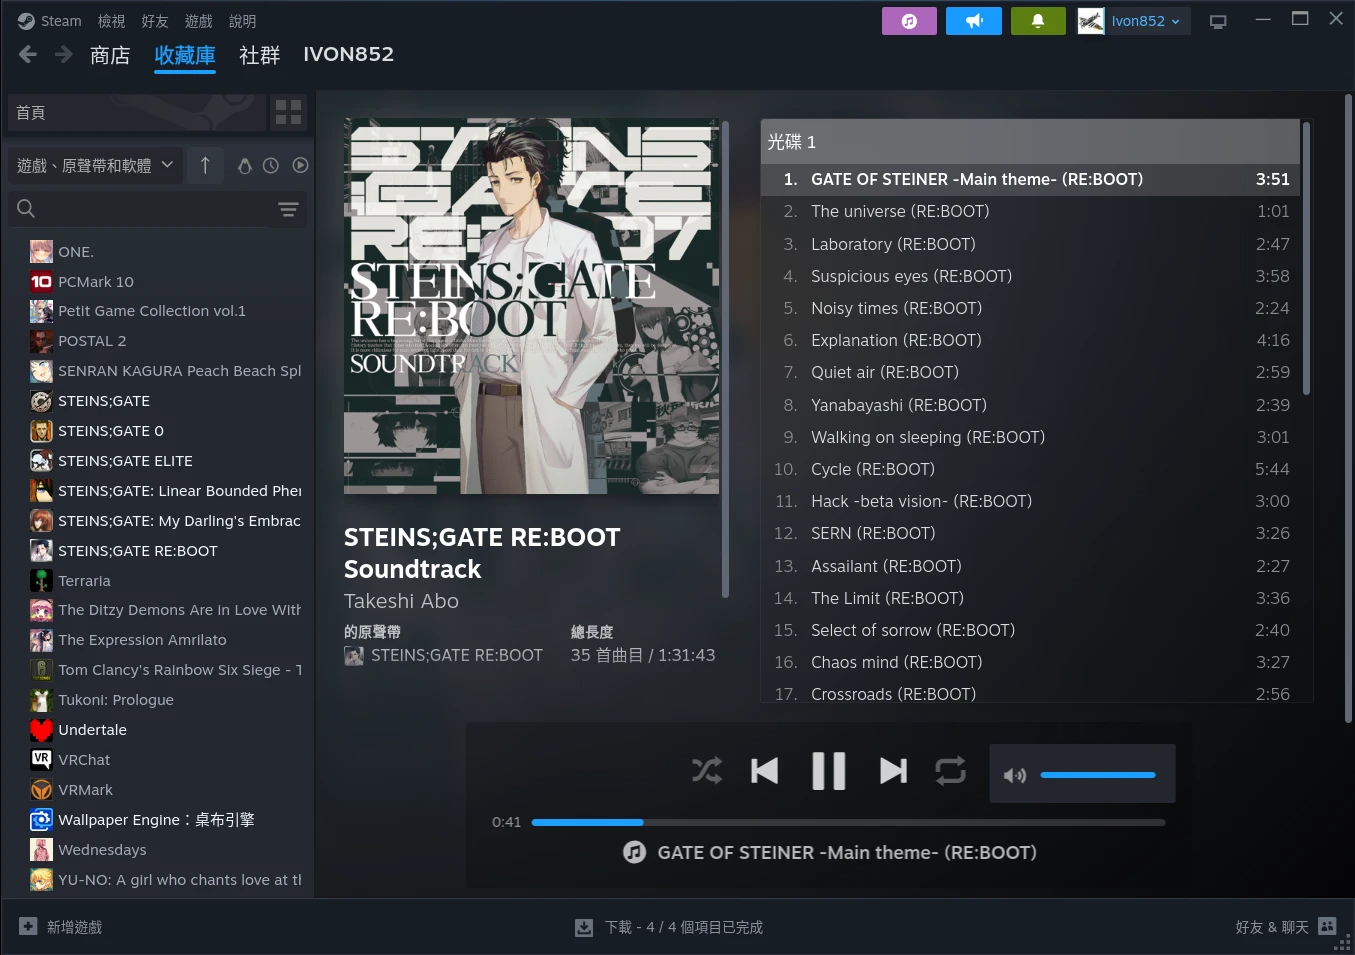Play track 16 Chaos mind (RE:BOOT)

(x=1030, y=662)
